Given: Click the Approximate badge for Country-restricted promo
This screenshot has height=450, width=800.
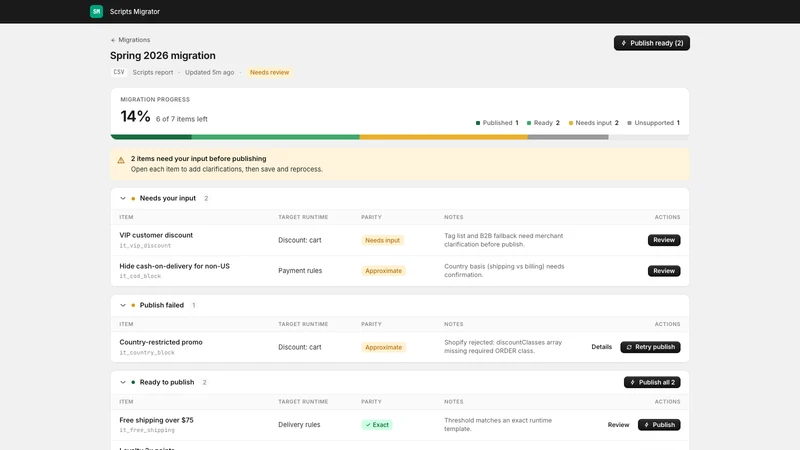Looking at the screenshot, I should click(383, 347).
